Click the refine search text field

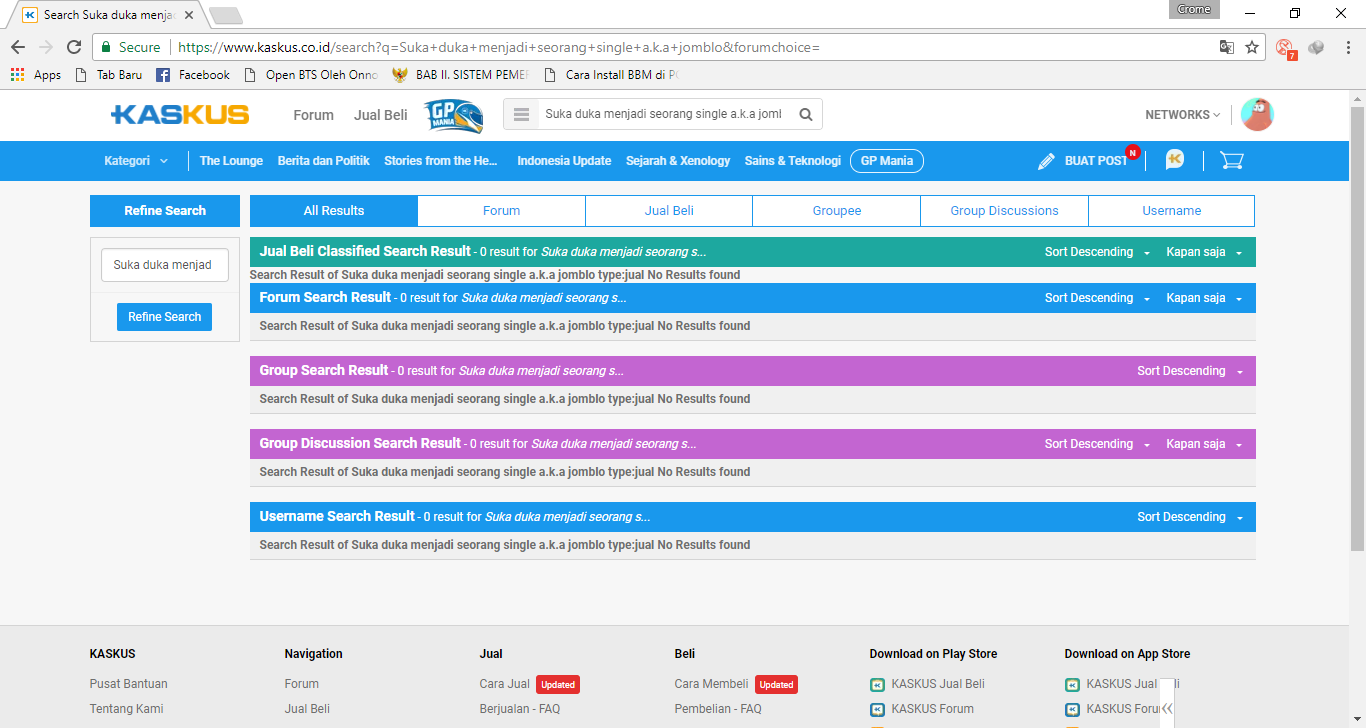coord(165,265)
